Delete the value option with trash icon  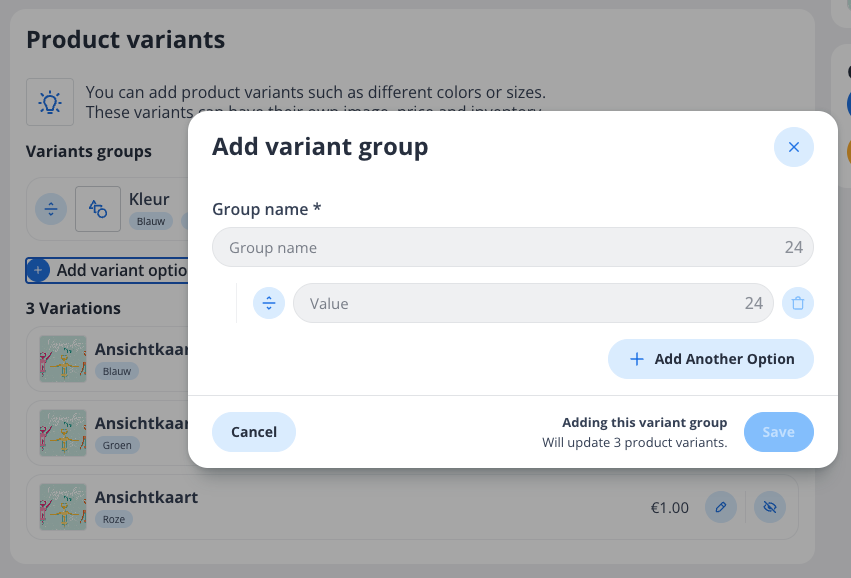coord(797,303)
